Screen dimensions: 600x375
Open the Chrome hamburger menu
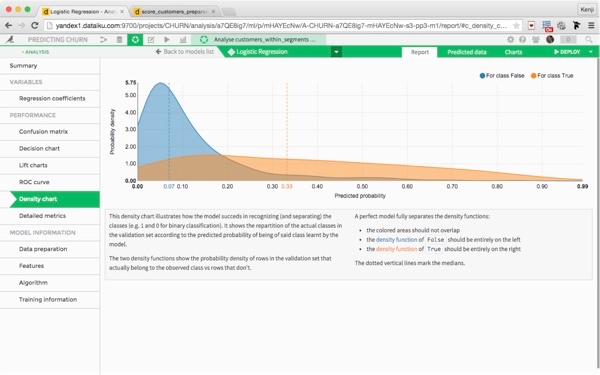tap(591, 26)
